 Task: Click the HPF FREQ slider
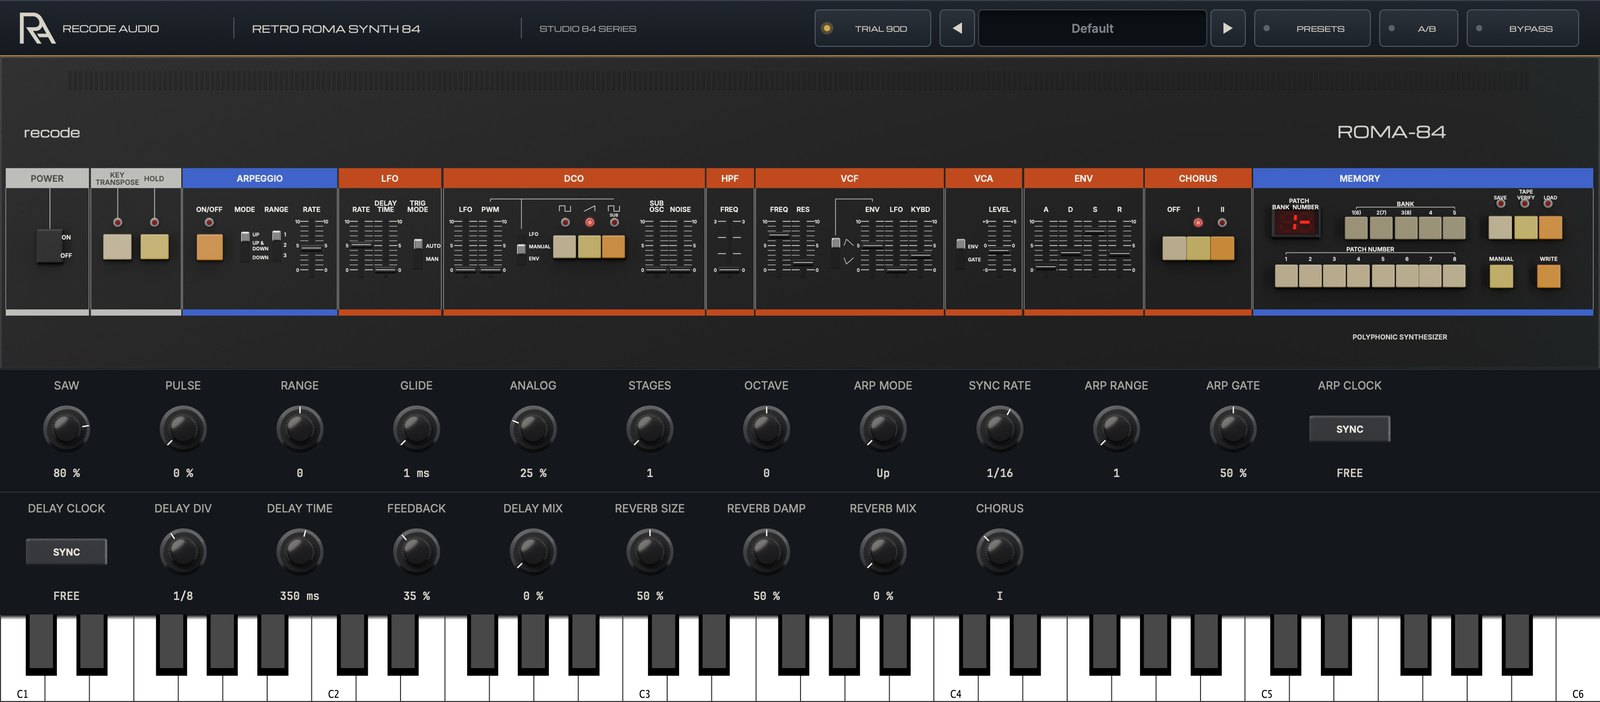pyautogui.click(x=729, y=245)
